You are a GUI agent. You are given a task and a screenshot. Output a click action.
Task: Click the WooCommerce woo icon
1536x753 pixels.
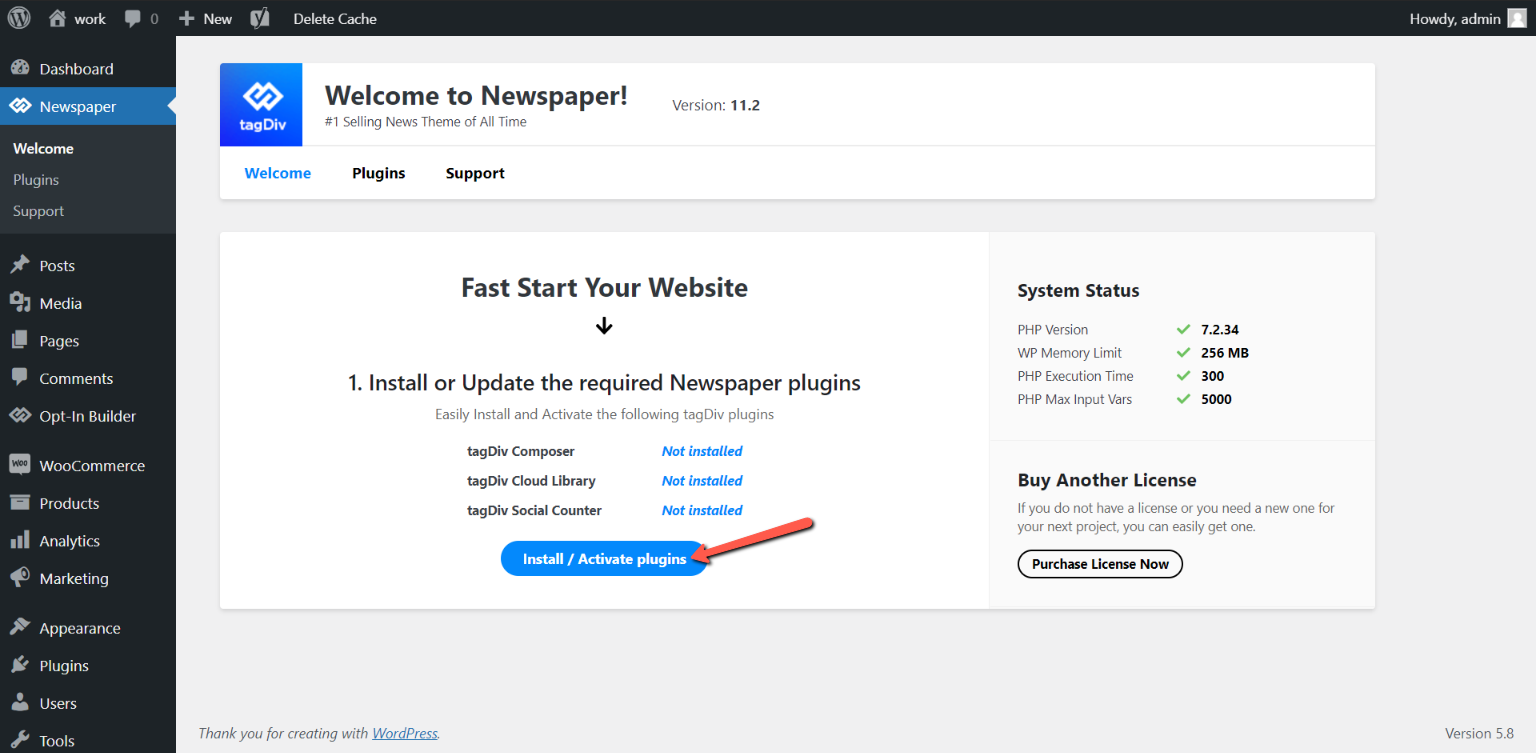pos(19,465)
